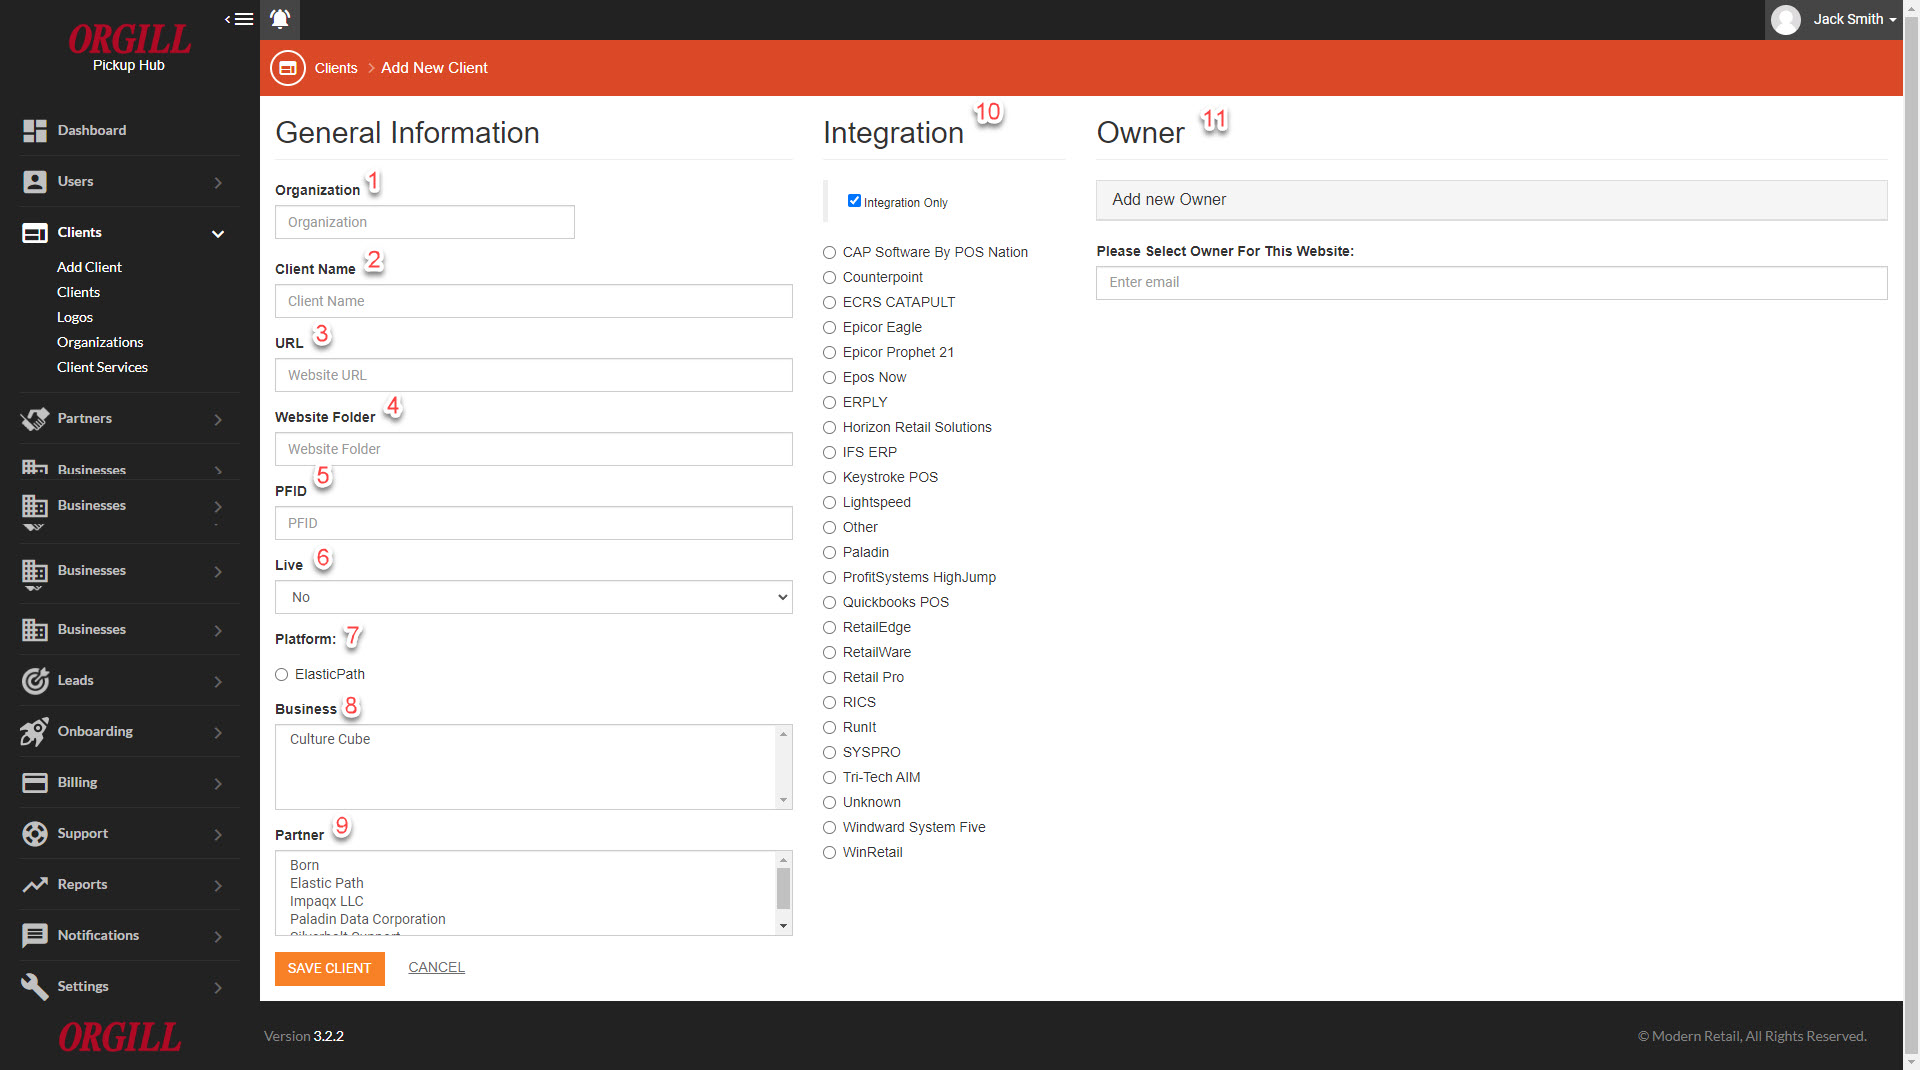Expand the Support sidebar menu
This screenshot has height=1070, width=1920.
coord(218,834)
